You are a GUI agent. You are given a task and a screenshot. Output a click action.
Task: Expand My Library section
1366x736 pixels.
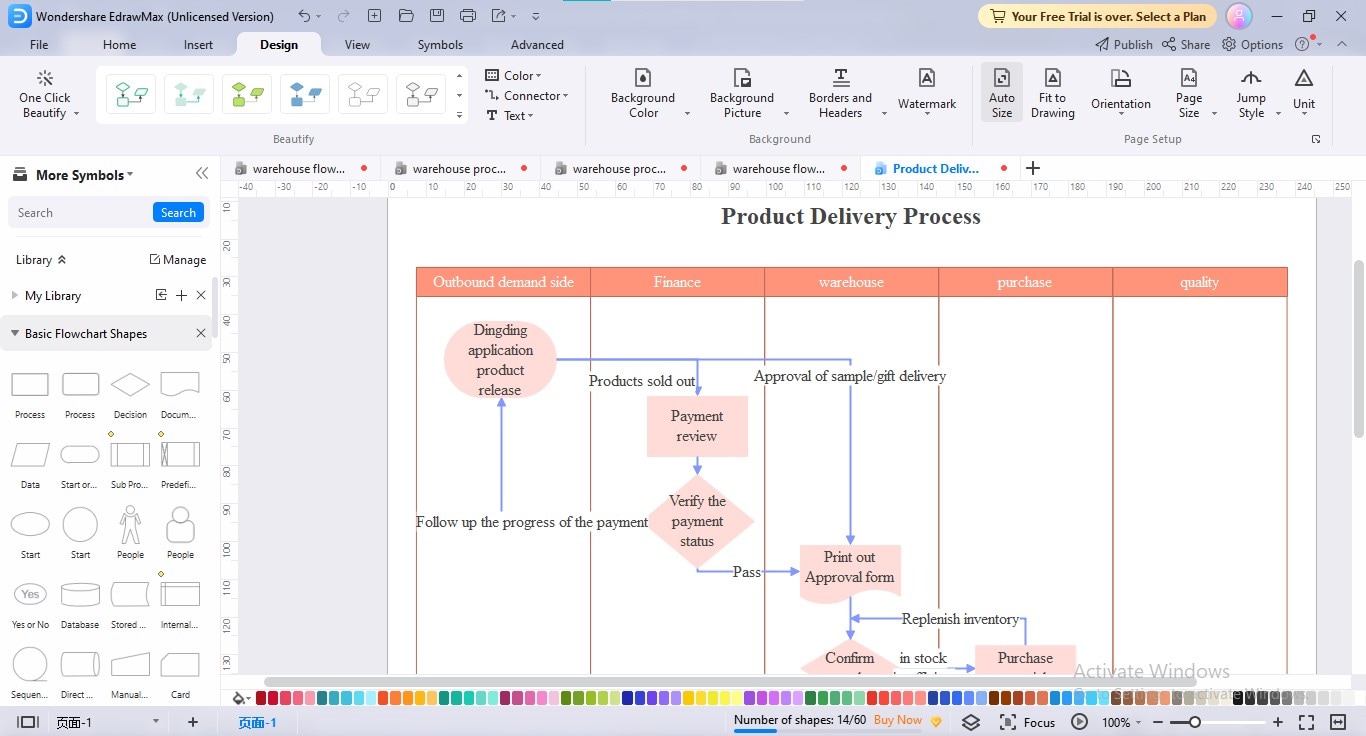point(15,296)
